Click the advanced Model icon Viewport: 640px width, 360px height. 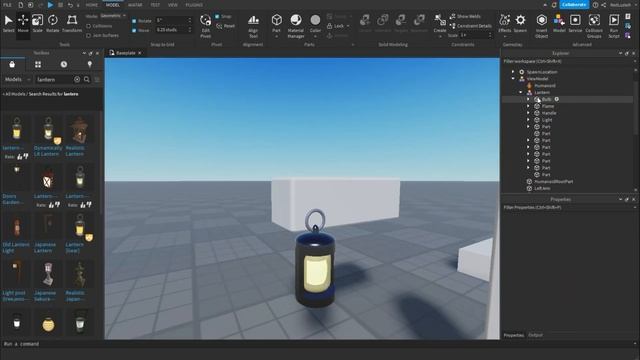pyautogui.click(x=559, y=24)
